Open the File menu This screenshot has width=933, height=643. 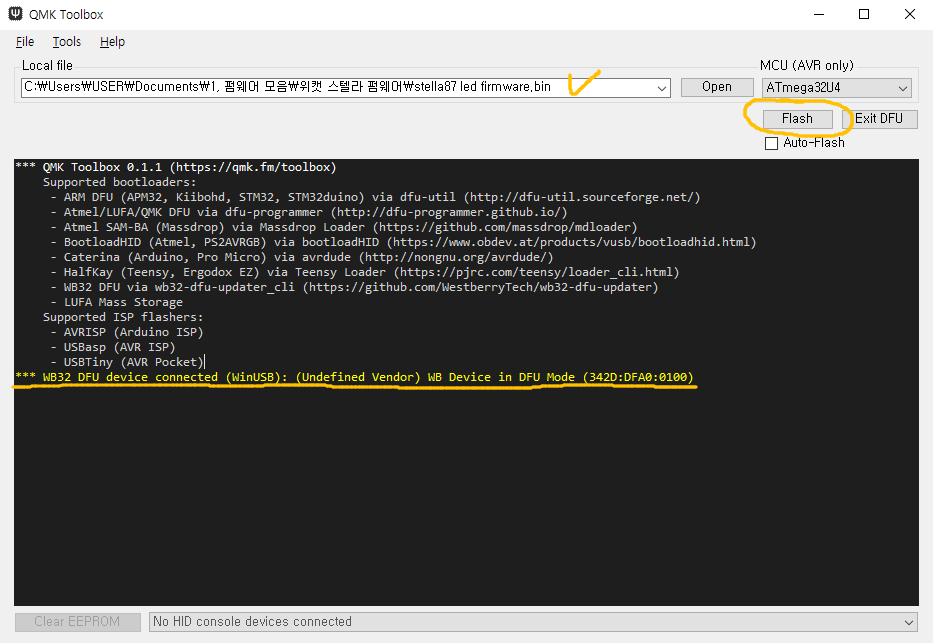point(24,42)
